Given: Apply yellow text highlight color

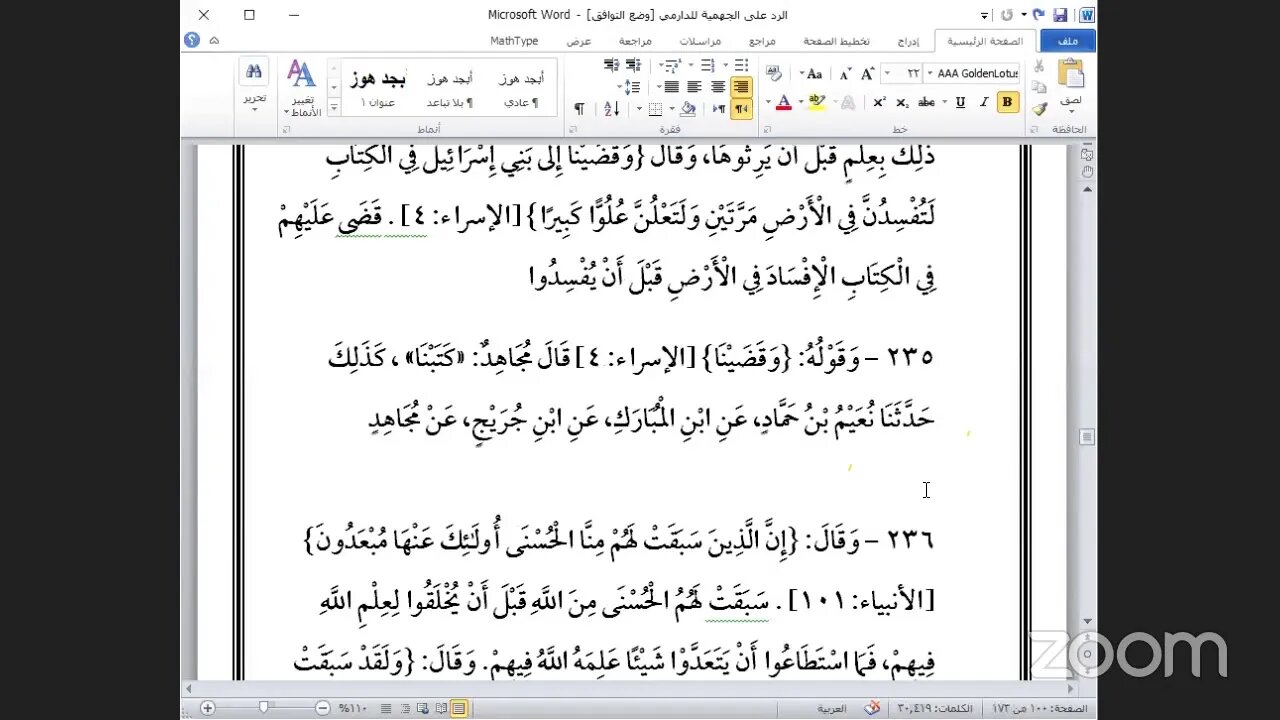Looking at the screenshot, I should 816,102.
